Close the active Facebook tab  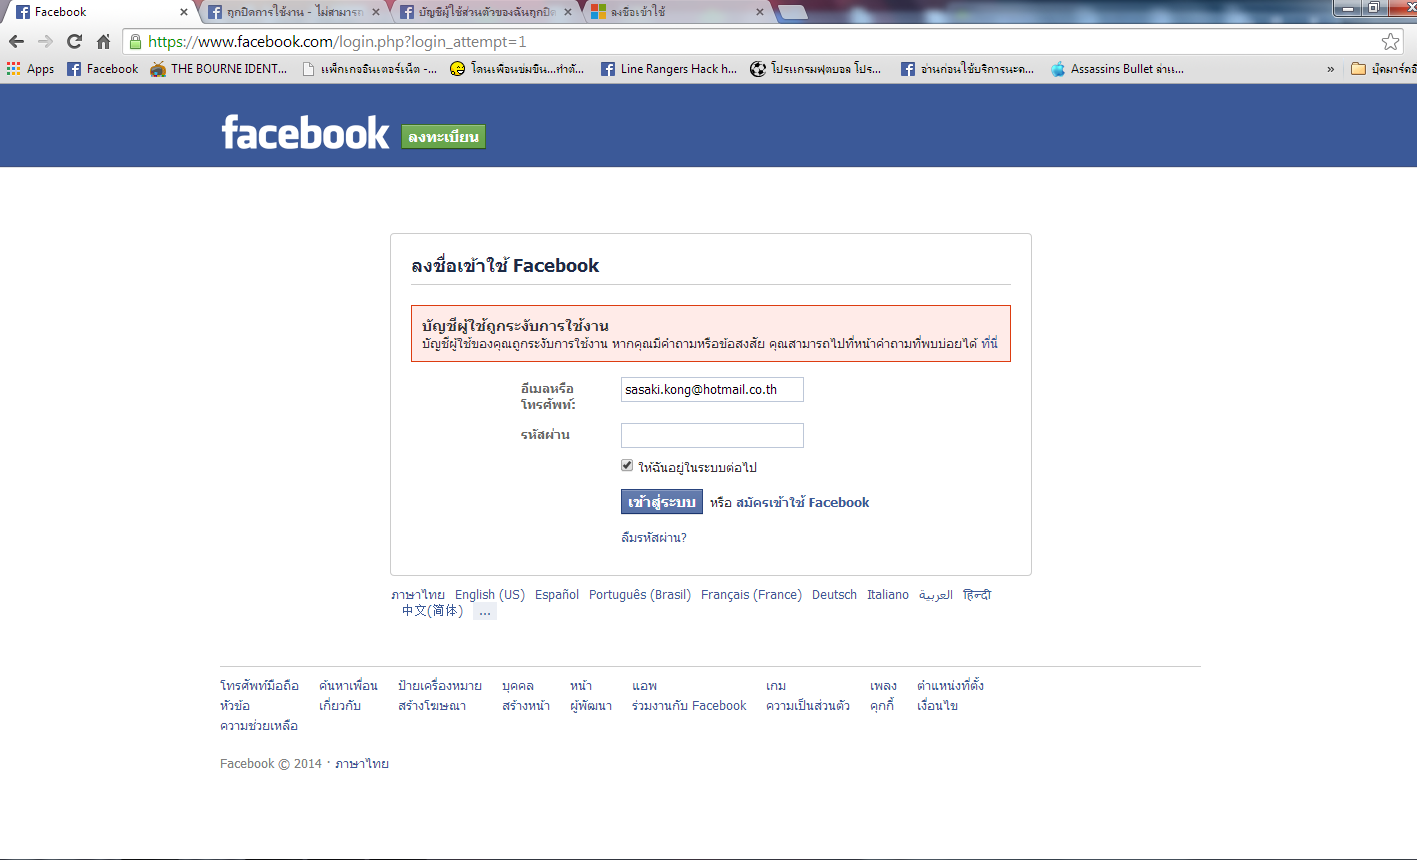click(x=183, y=13)
